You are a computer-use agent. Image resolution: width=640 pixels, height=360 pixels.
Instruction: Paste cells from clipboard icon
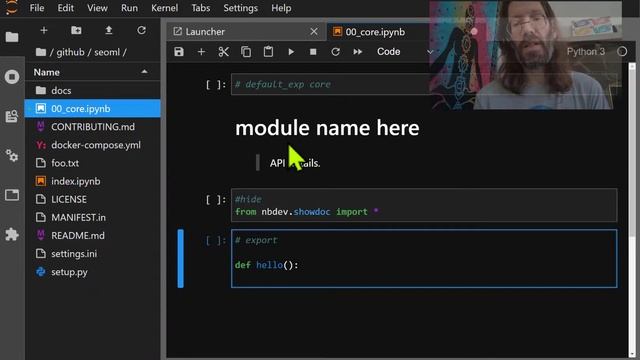pos(268,52)
